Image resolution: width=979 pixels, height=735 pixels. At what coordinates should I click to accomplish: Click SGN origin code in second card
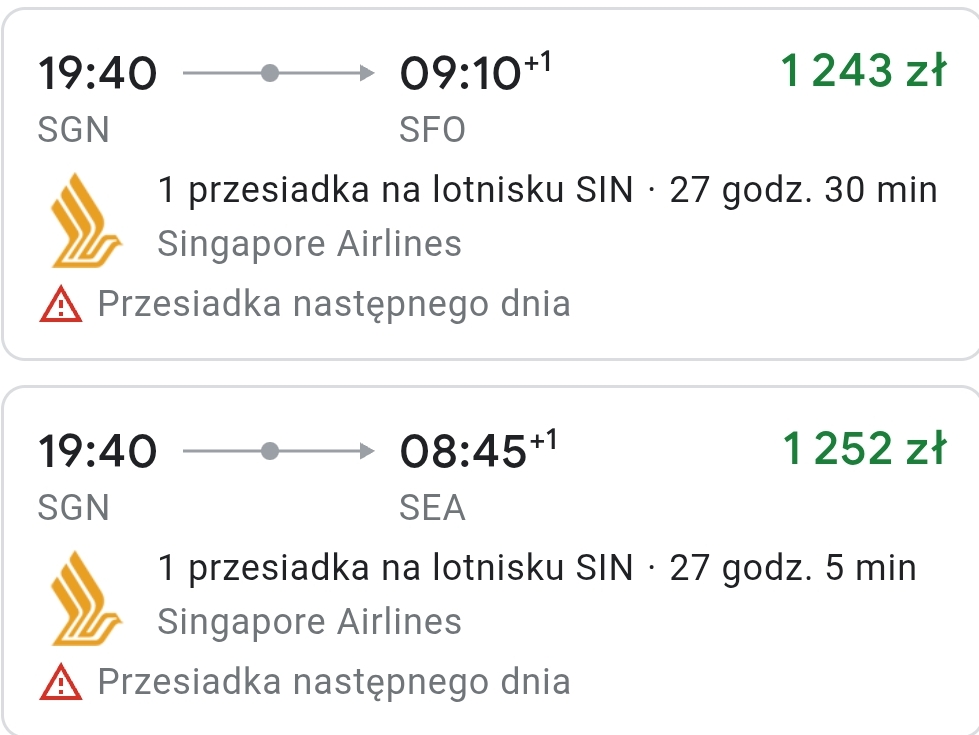(x=74, y=508)
